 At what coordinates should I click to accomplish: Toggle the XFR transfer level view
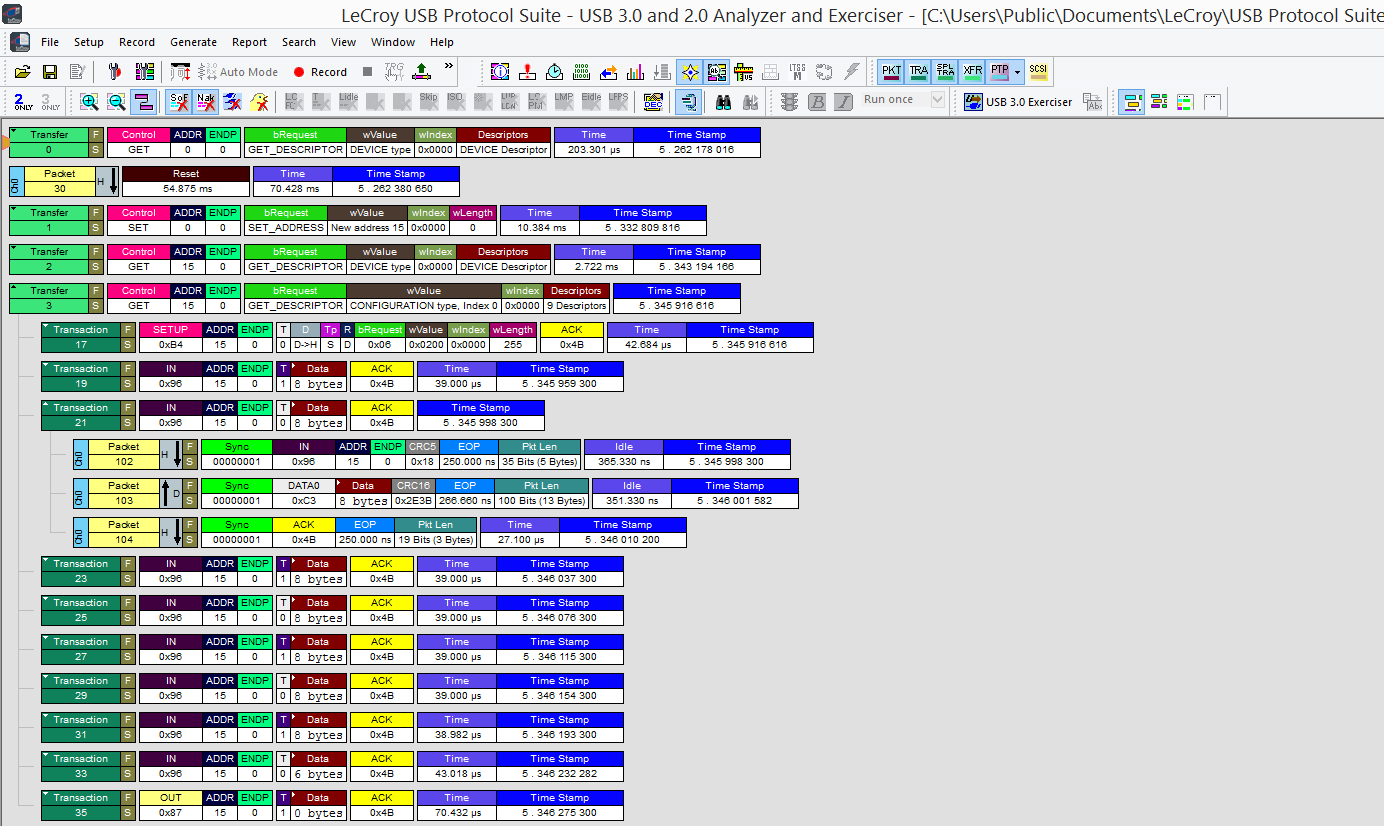[972, 72]
